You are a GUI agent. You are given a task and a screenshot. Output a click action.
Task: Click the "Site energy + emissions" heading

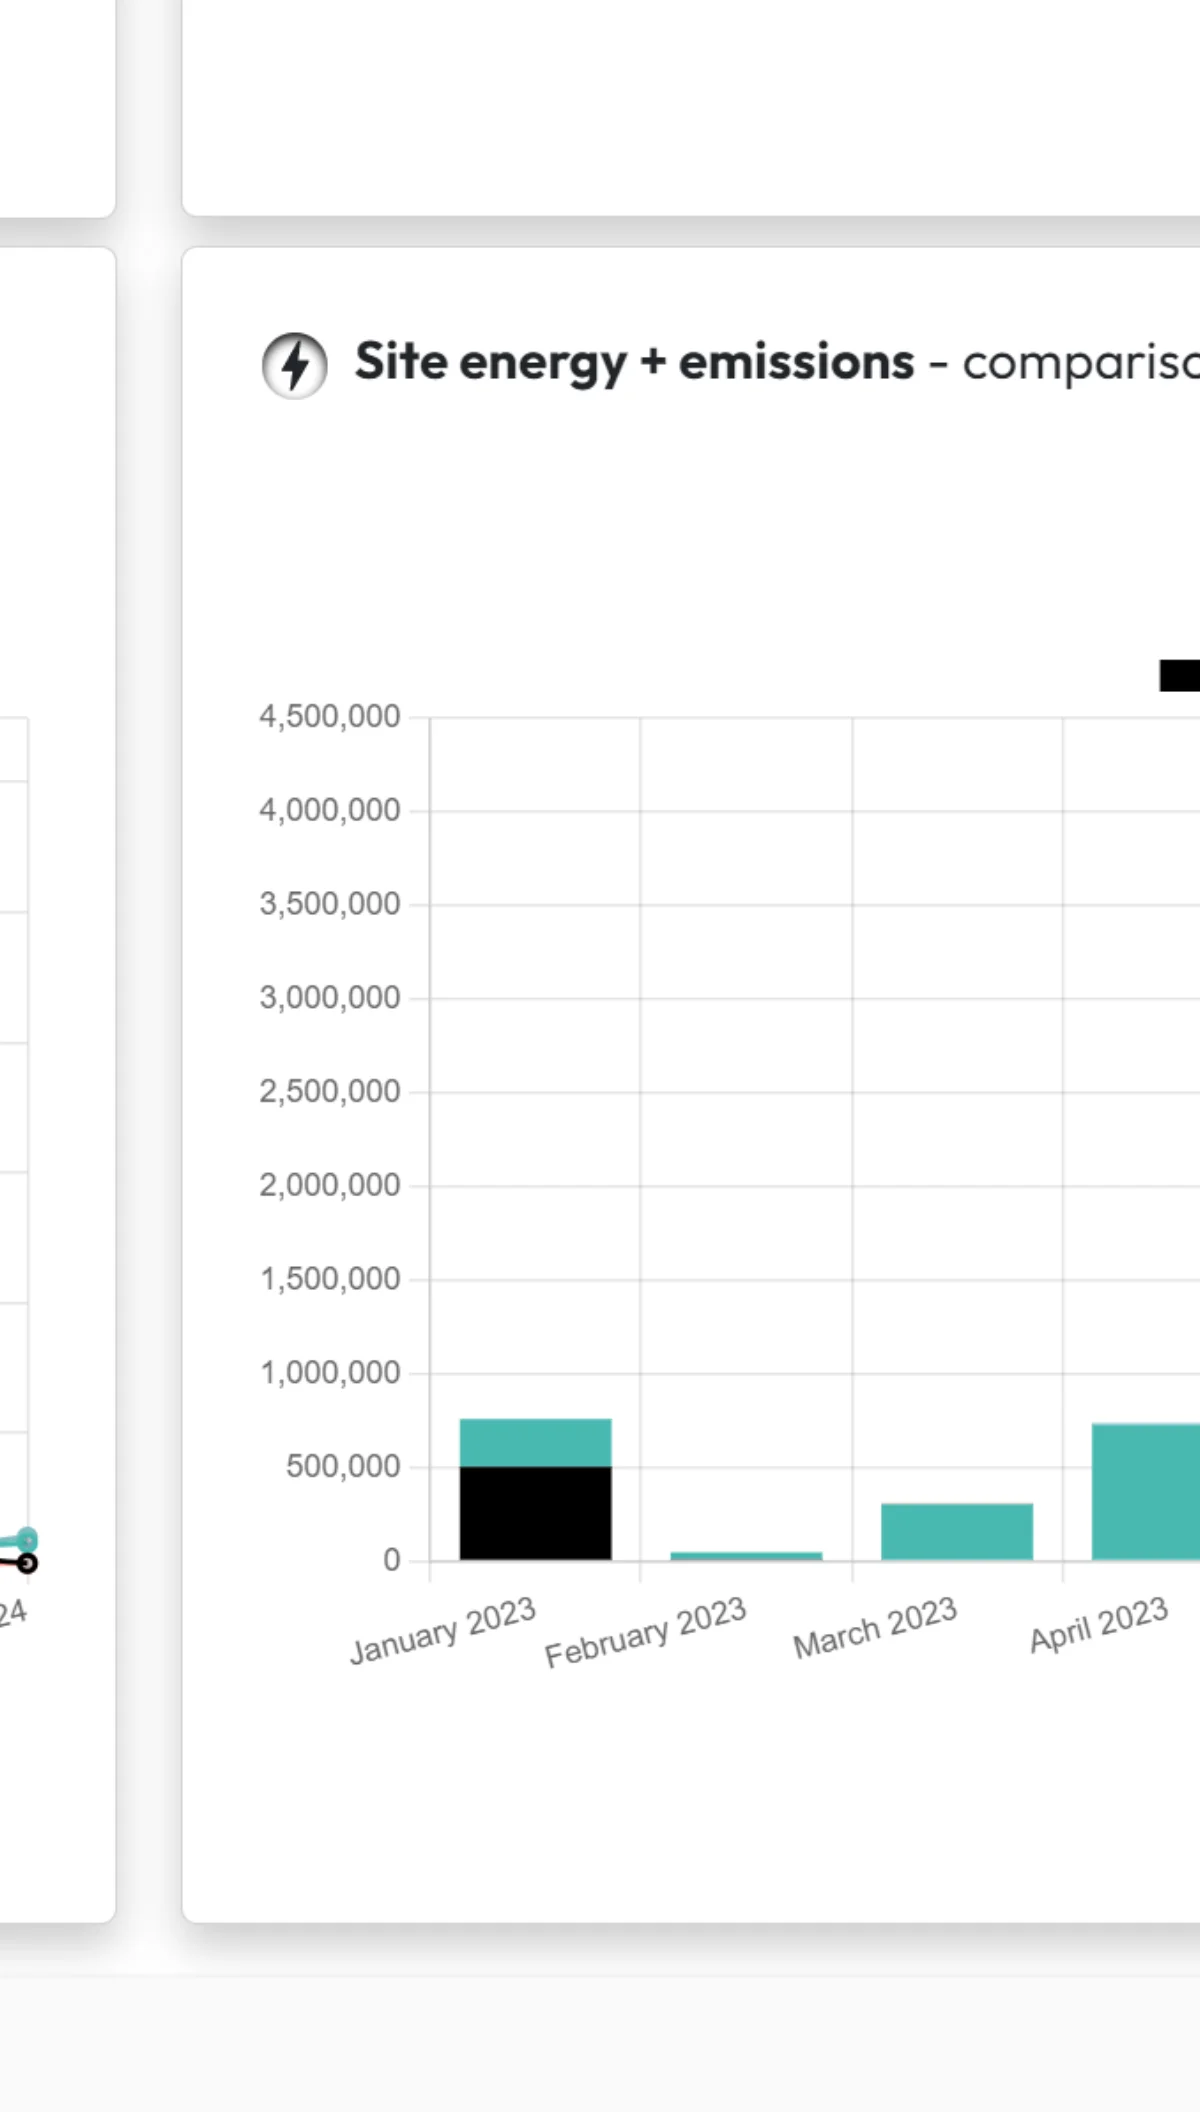634,362
